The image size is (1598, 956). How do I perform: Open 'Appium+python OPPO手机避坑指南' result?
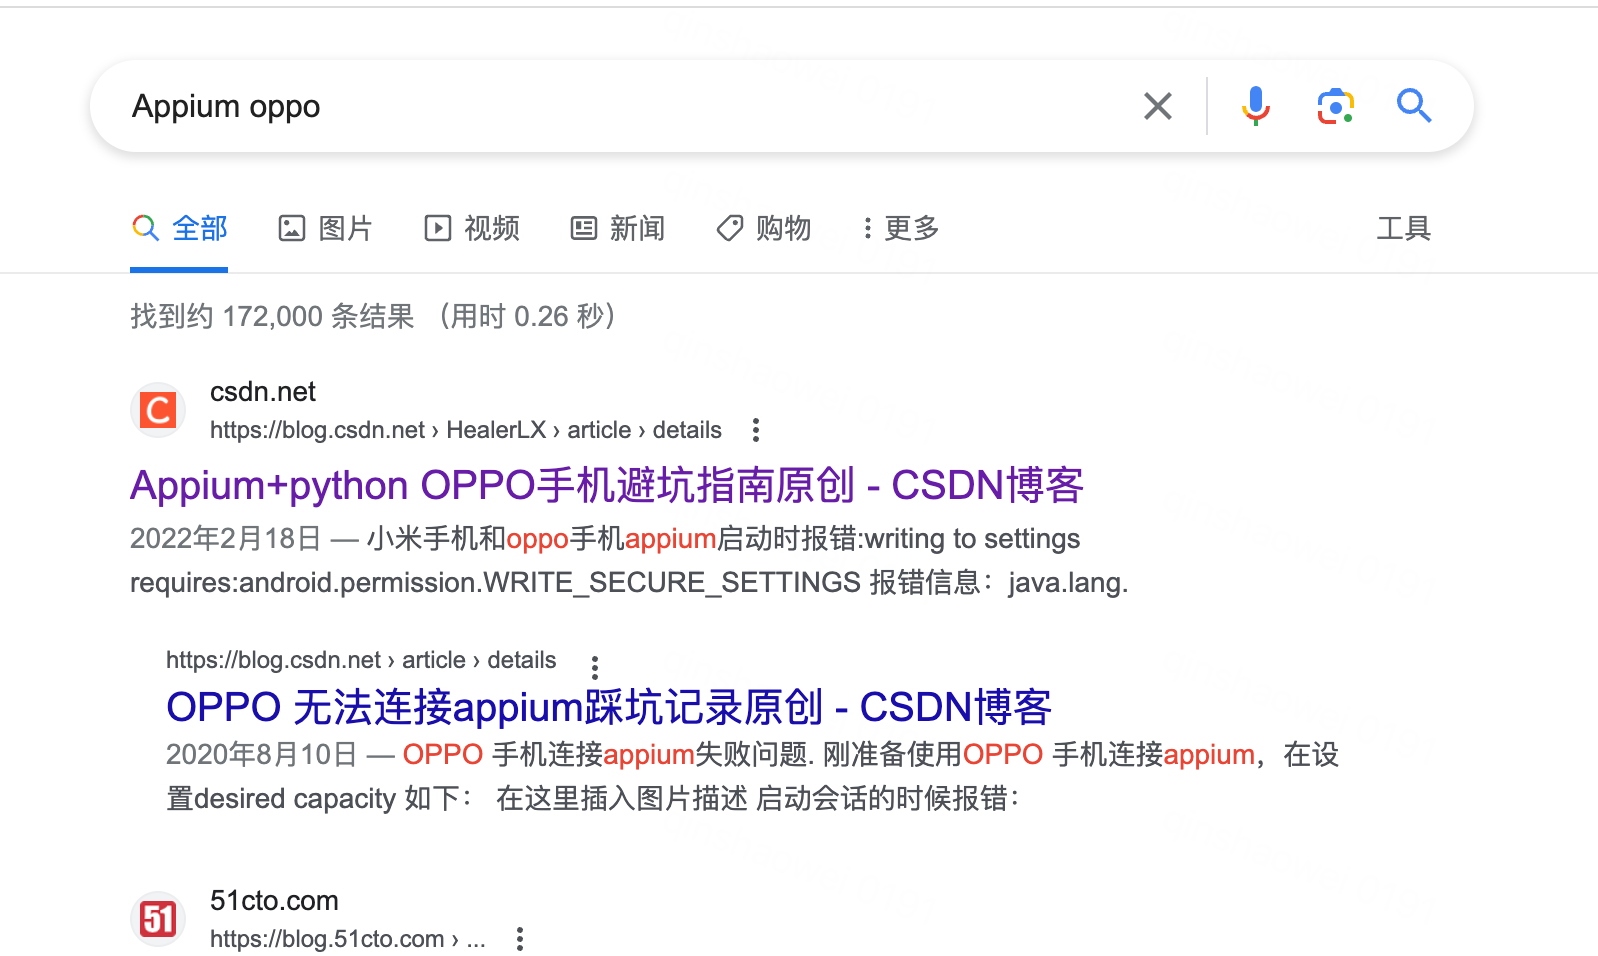point(607,485)
